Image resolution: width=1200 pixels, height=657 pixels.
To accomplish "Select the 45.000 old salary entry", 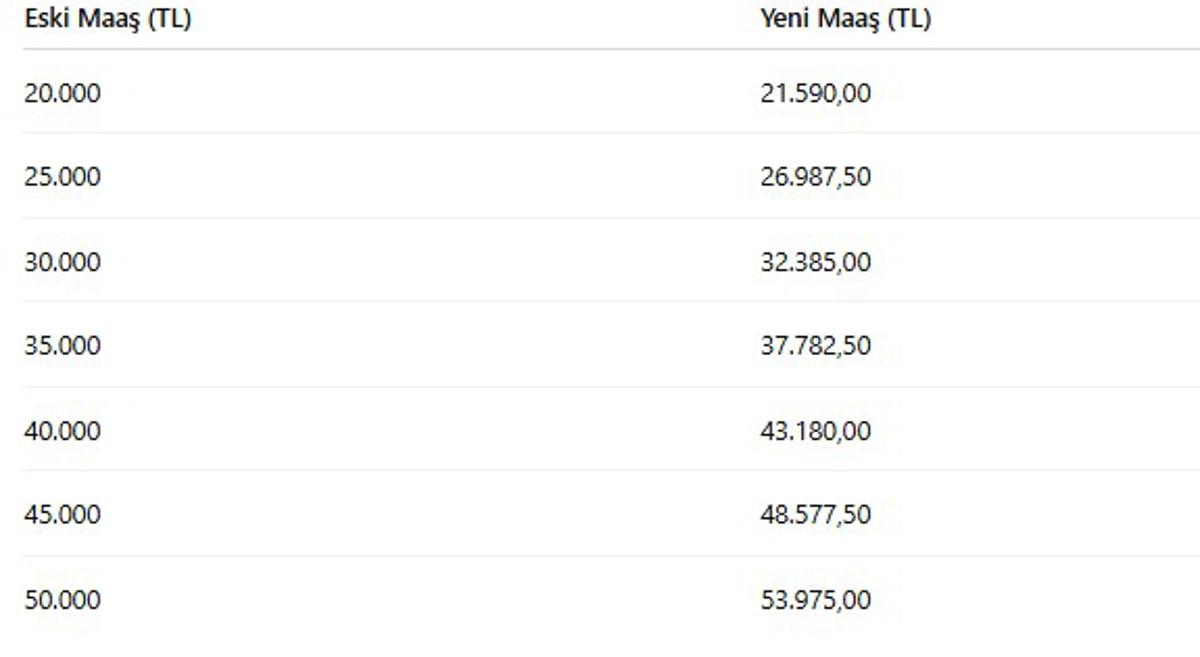I will [x=62, y=515].
